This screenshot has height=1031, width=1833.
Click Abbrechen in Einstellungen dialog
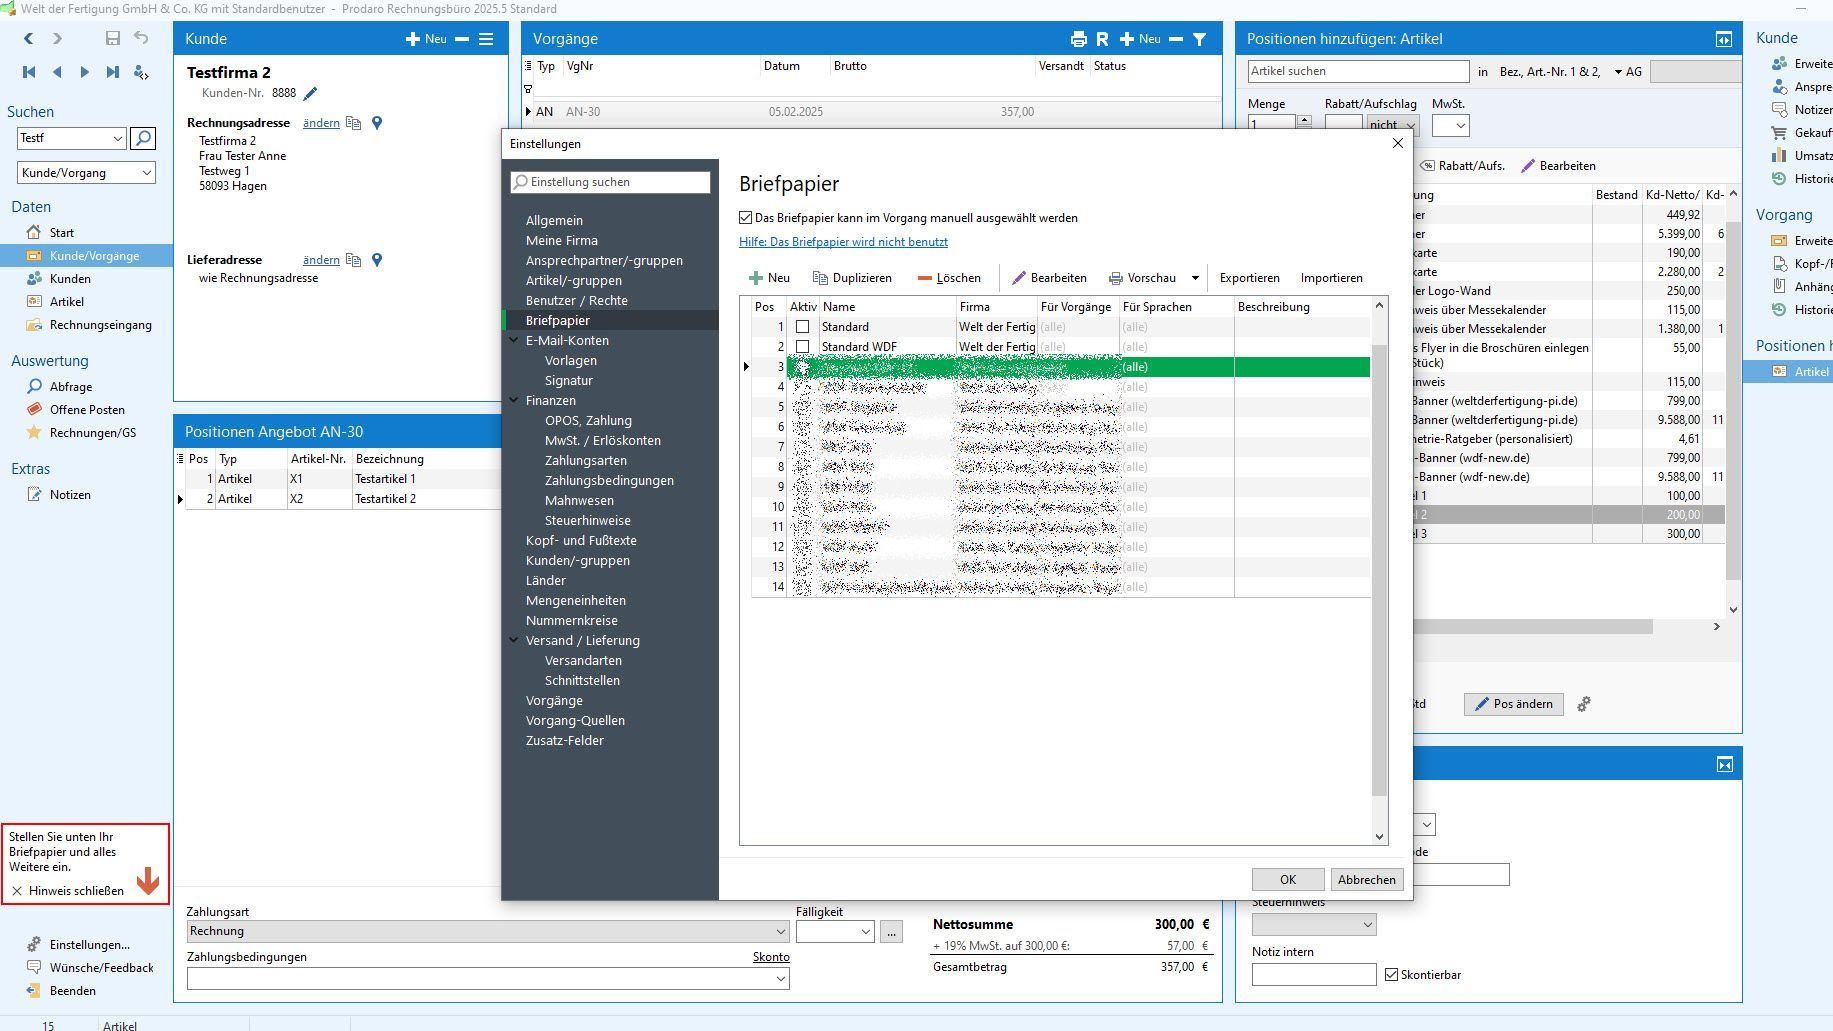[x=1366, y=879]
